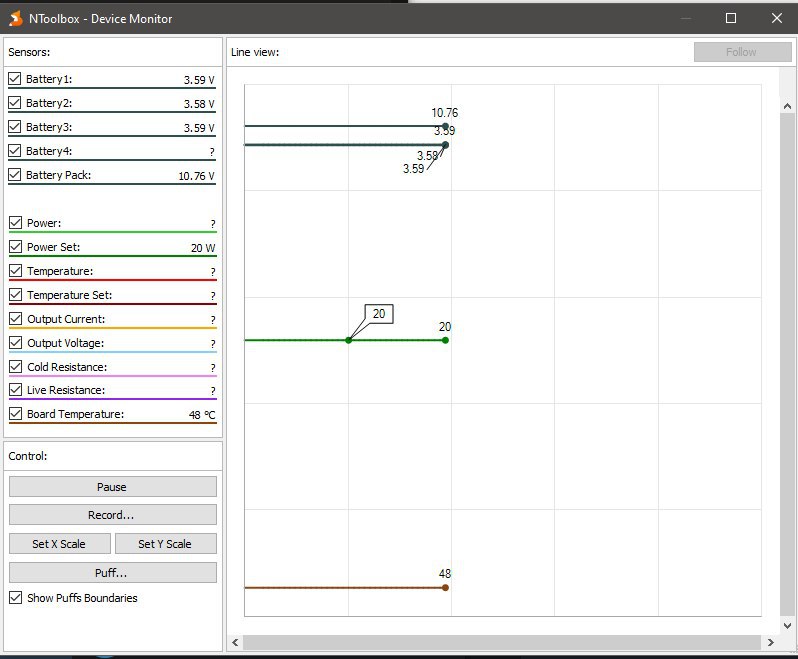Open the Puff... dialog
The width and height of the screenshot is (798, 659).
(x=112, y=572)
